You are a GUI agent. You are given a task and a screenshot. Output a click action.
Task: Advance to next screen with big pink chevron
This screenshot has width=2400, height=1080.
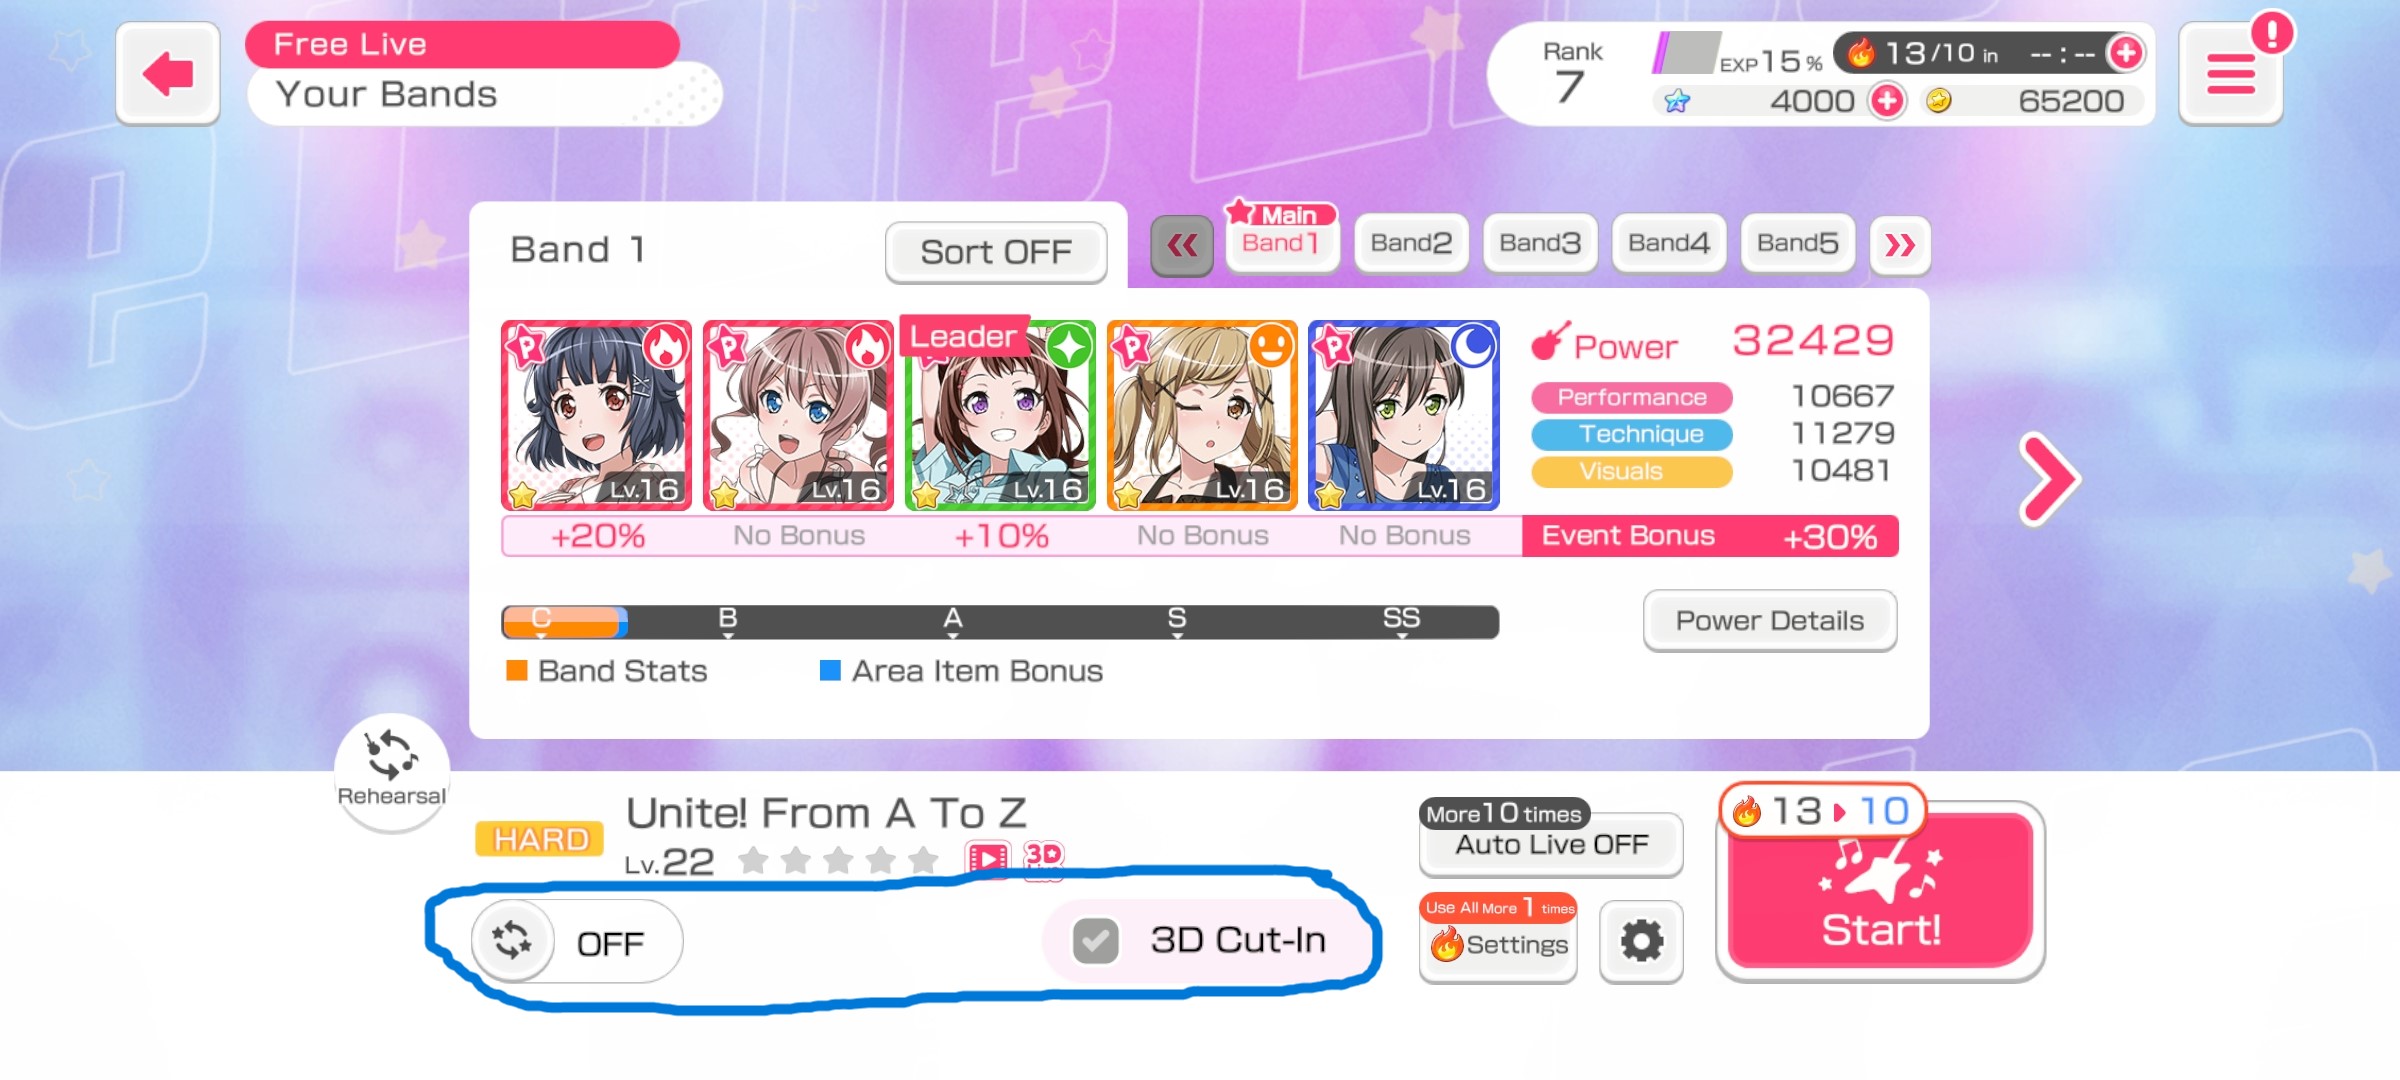click(2048, 479)
